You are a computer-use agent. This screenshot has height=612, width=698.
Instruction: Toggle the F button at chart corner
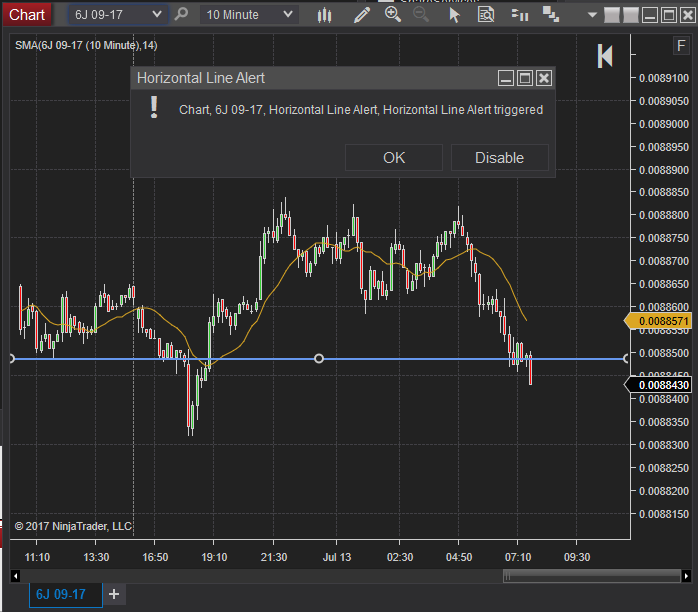tap(681, 46)
